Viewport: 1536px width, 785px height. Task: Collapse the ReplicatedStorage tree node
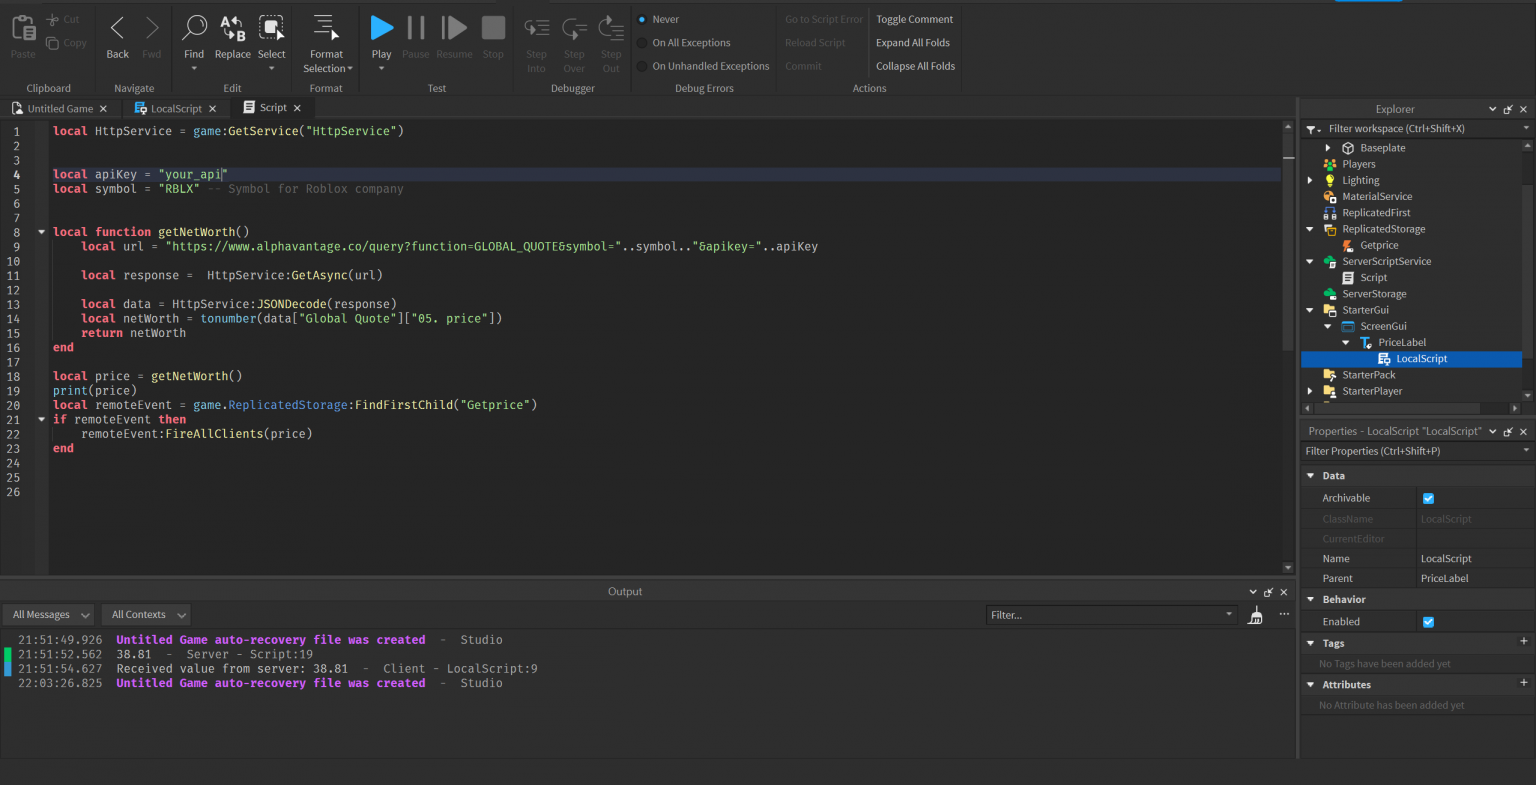pyautogui.click(x=1310, y=228)
